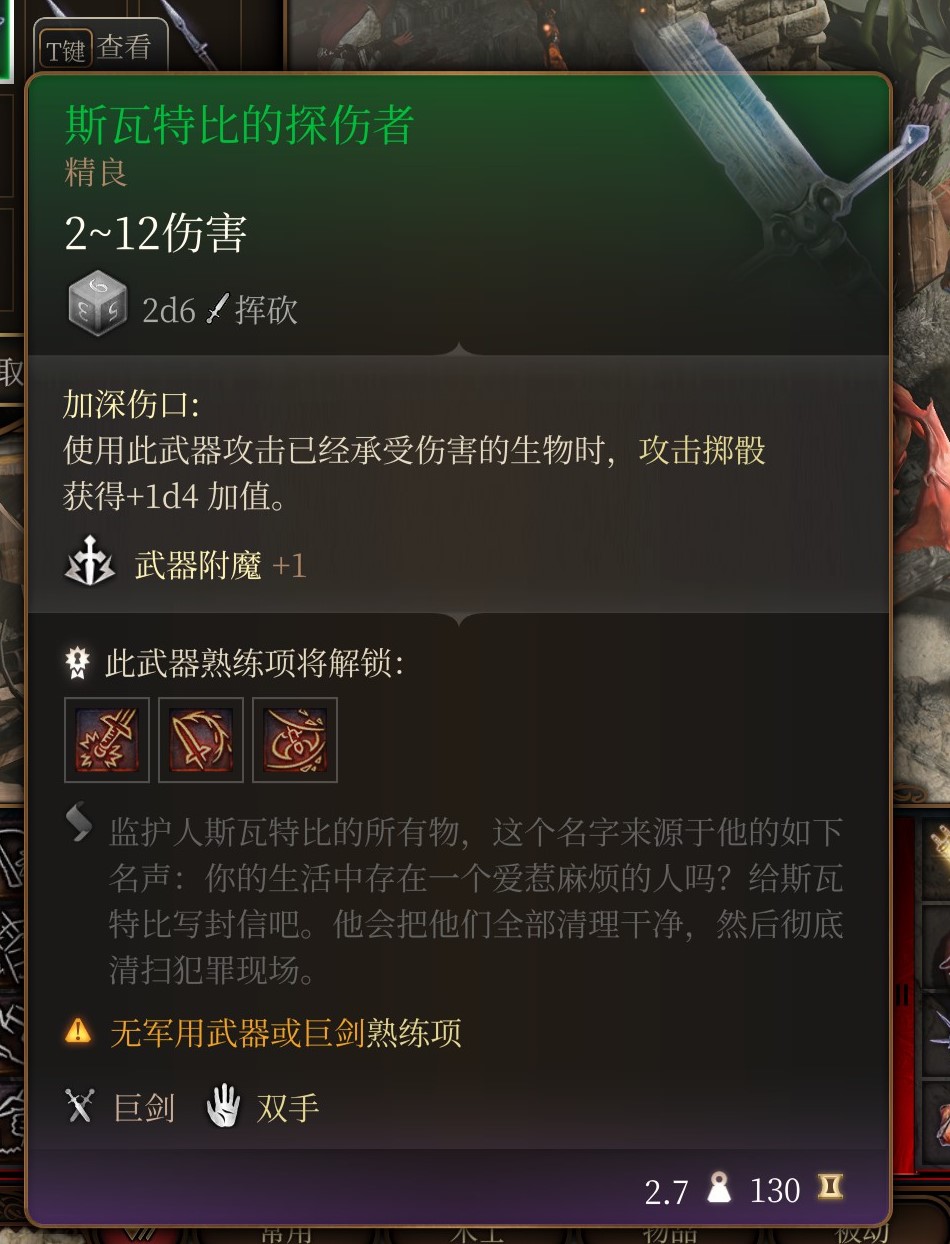Click the second unlocked weapon action icon

click(201, 740)
